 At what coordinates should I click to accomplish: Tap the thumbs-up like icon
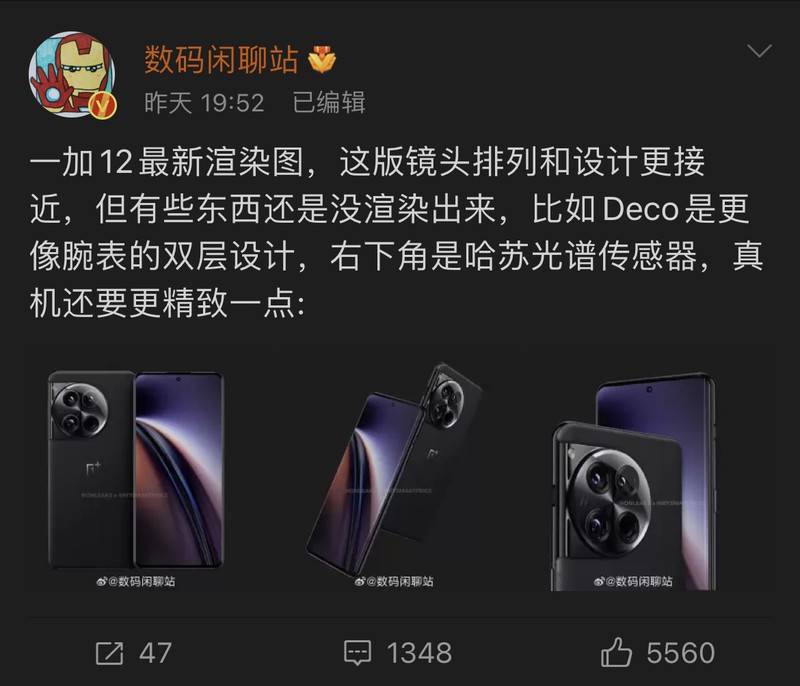point(616,652)
